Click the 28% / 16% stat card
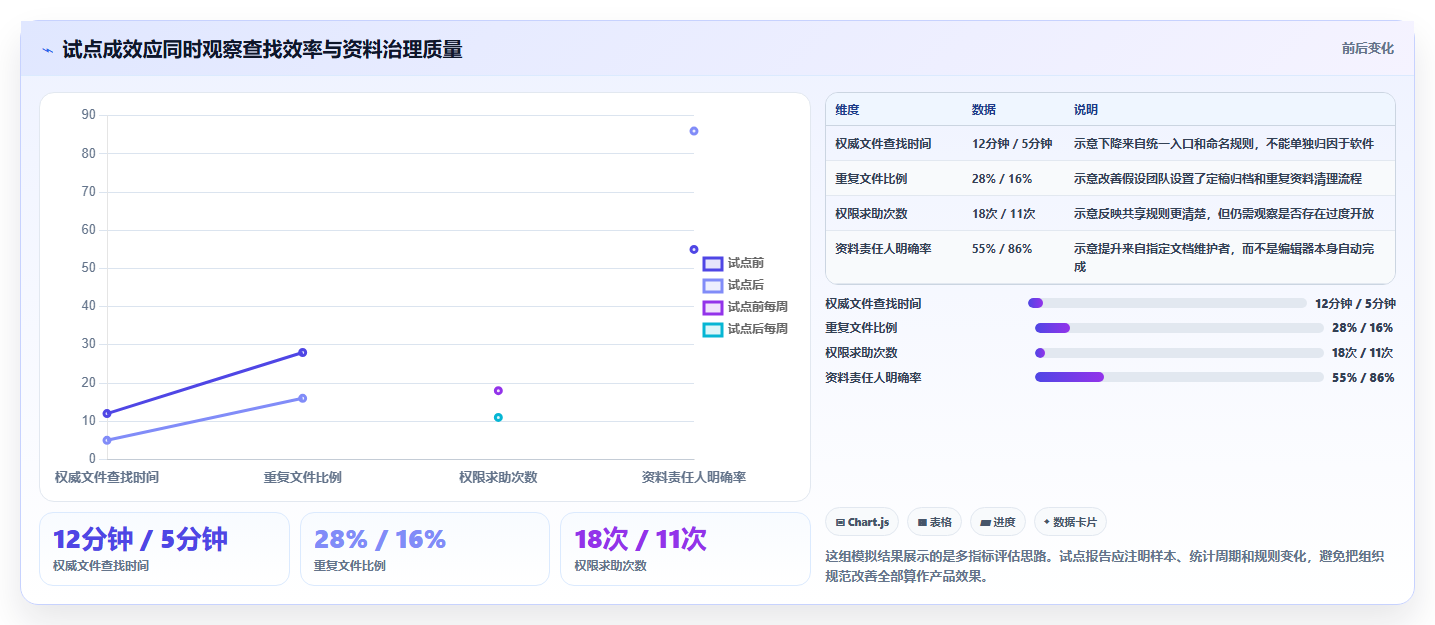 425,549
